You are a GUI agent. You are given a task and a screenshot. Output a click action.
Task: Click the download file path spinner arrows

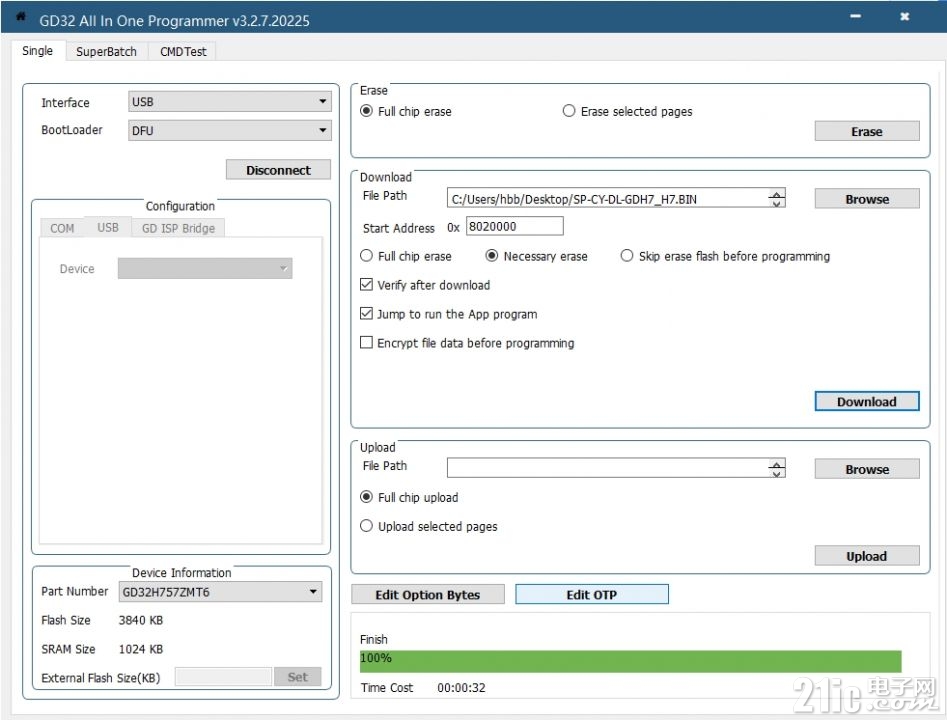tap(777, 199)
